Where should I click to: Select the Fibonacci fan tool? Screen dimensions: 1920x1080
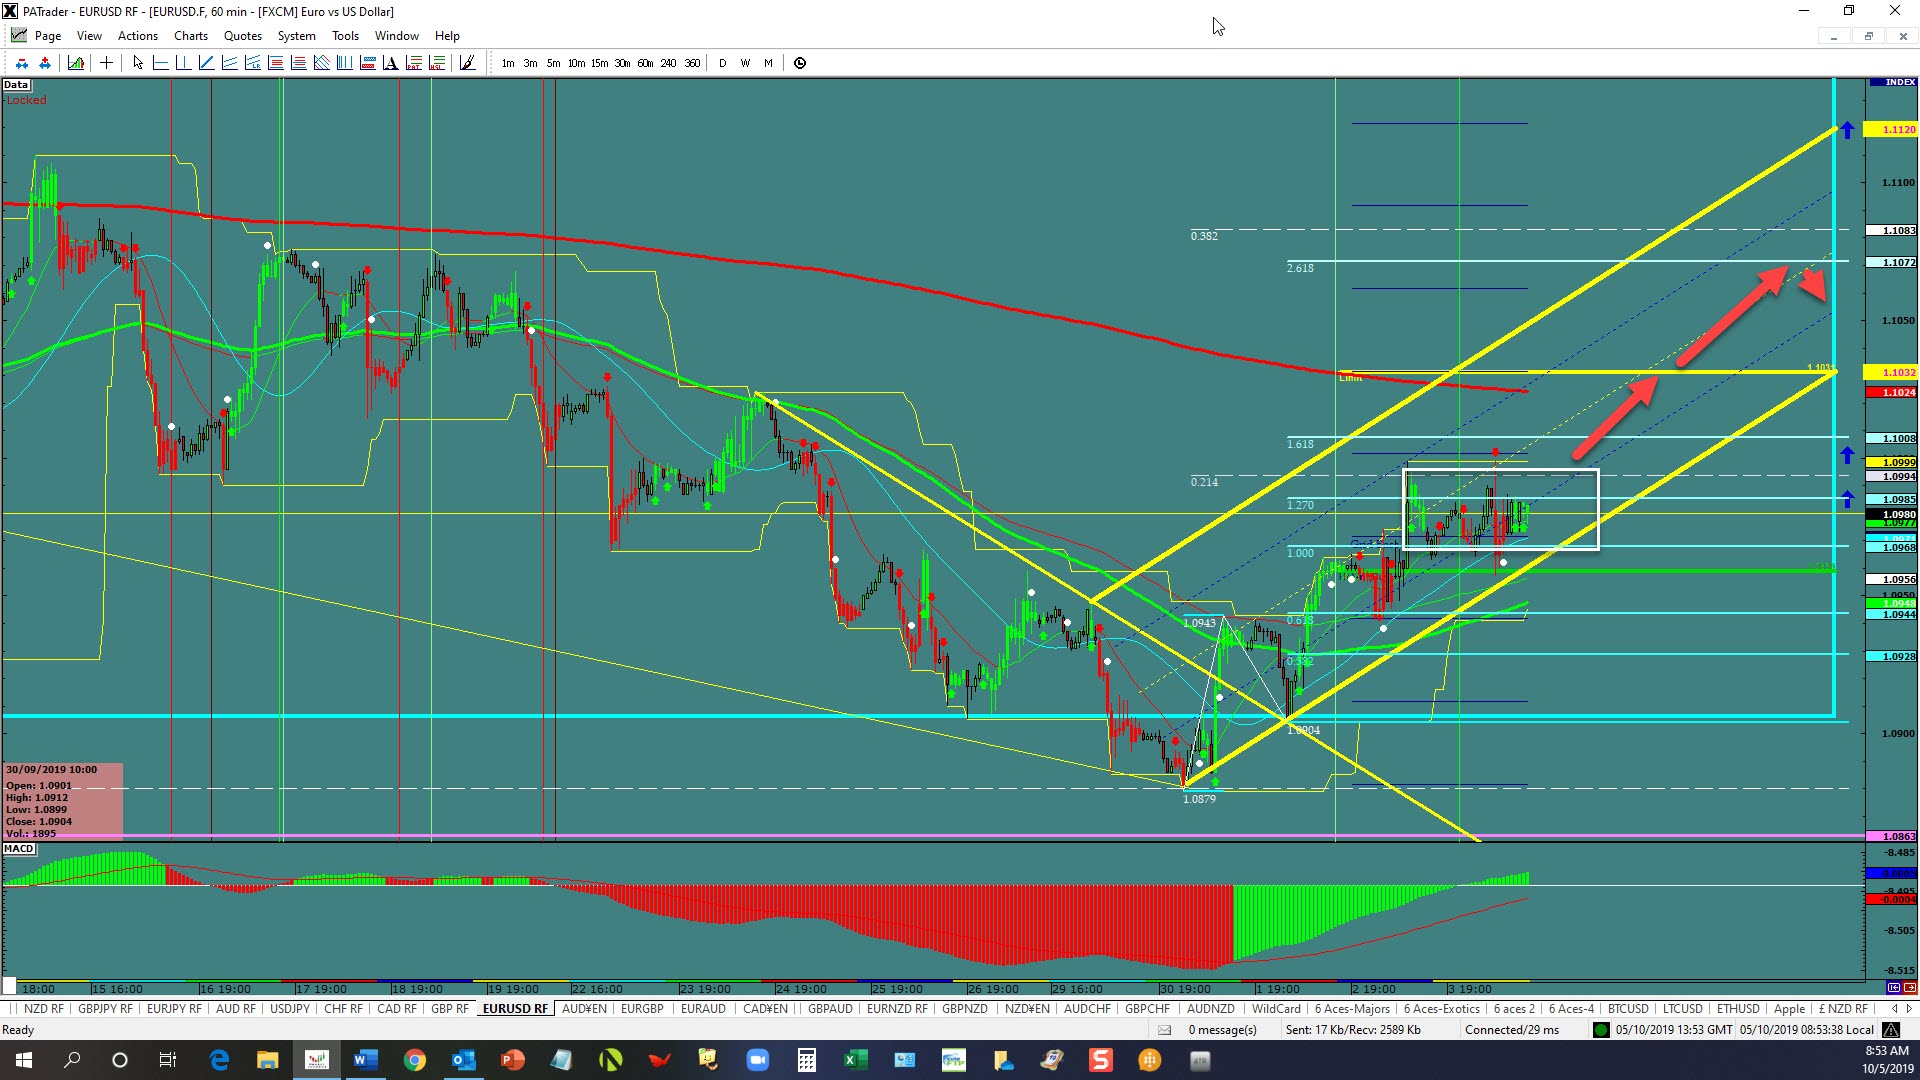click(321, 63)
